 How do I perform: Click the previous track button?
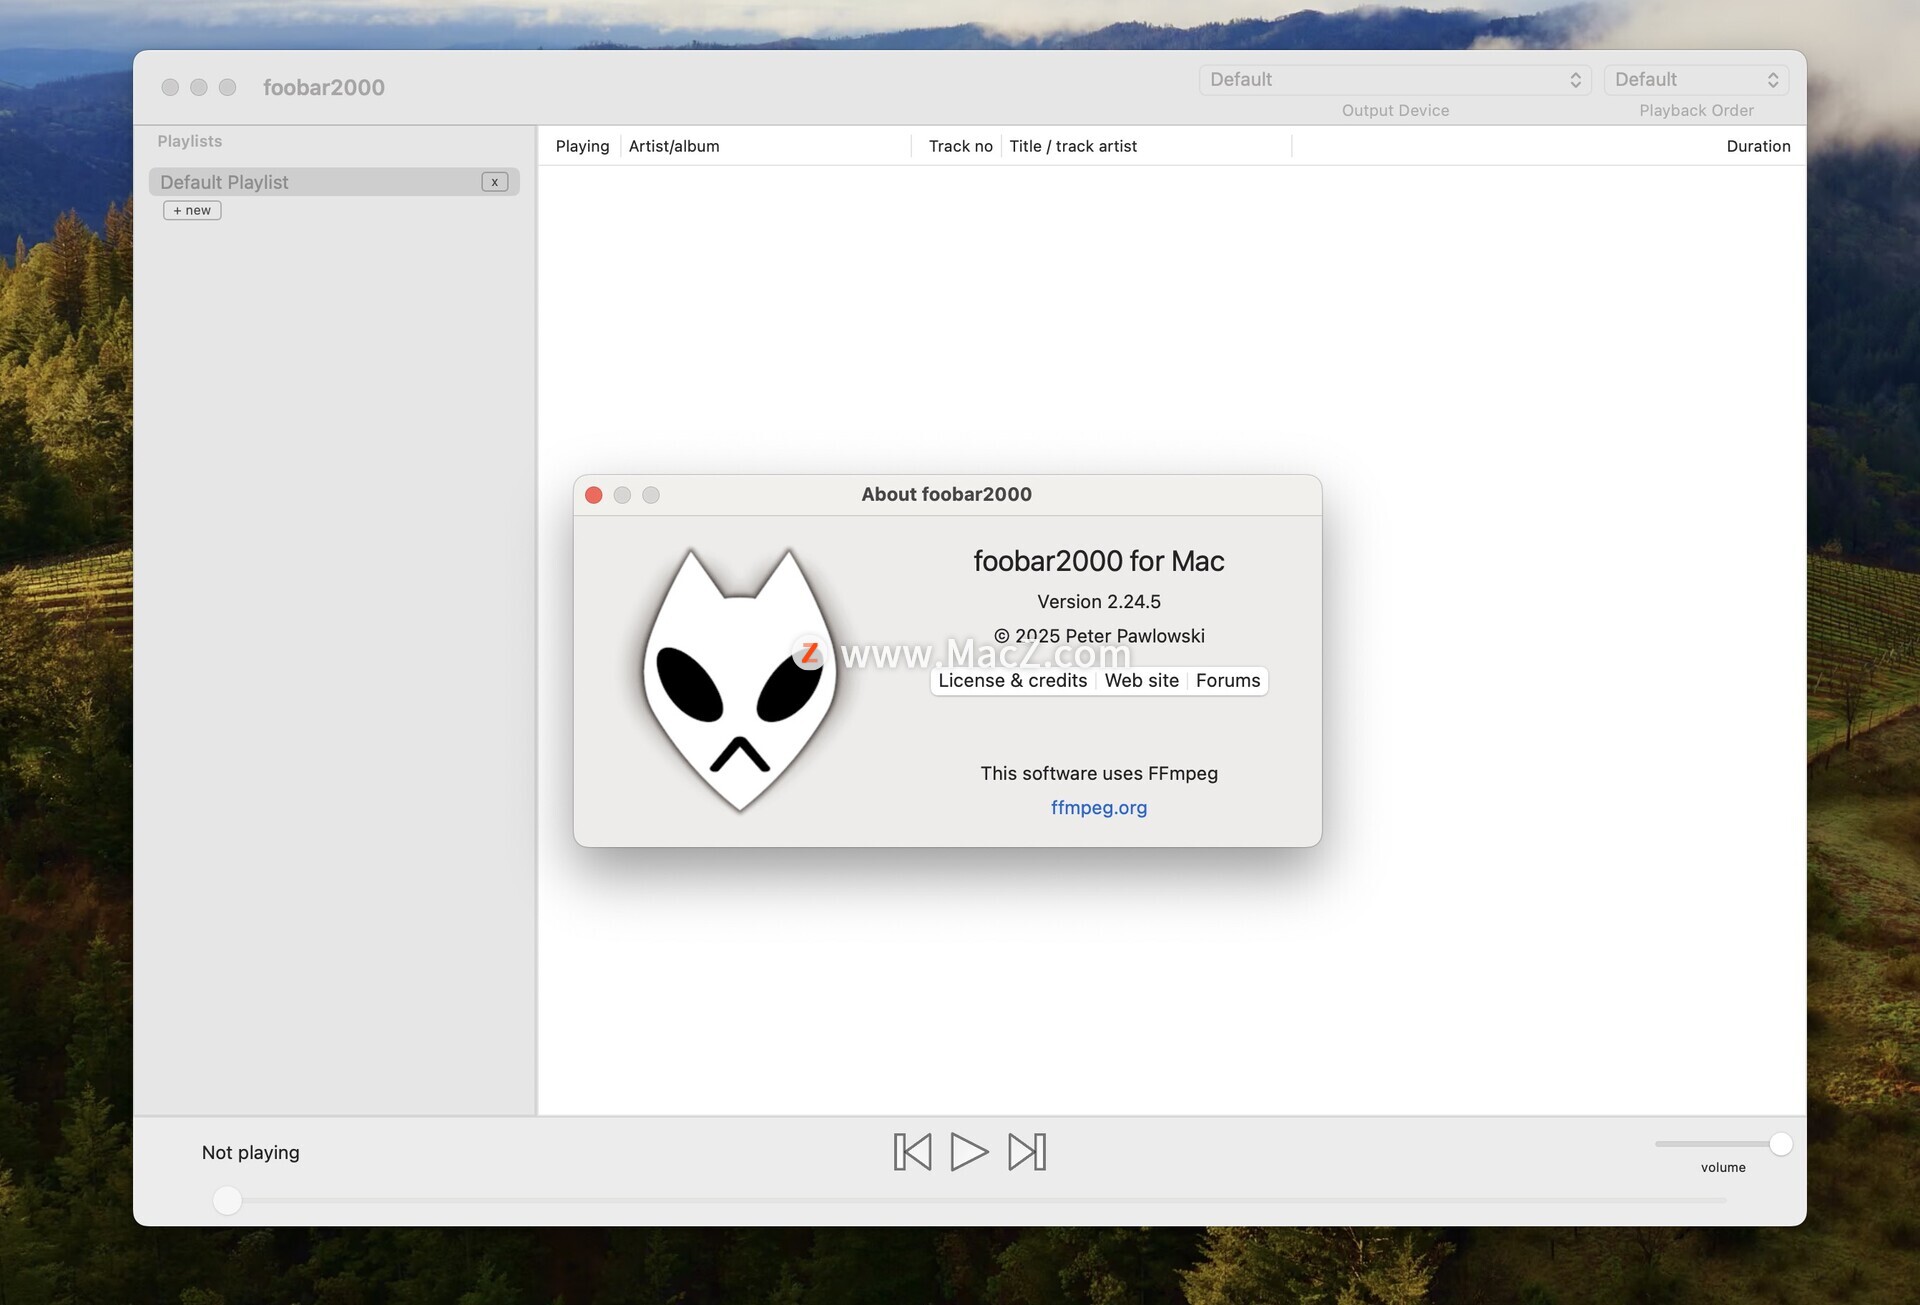(912, 1152)
